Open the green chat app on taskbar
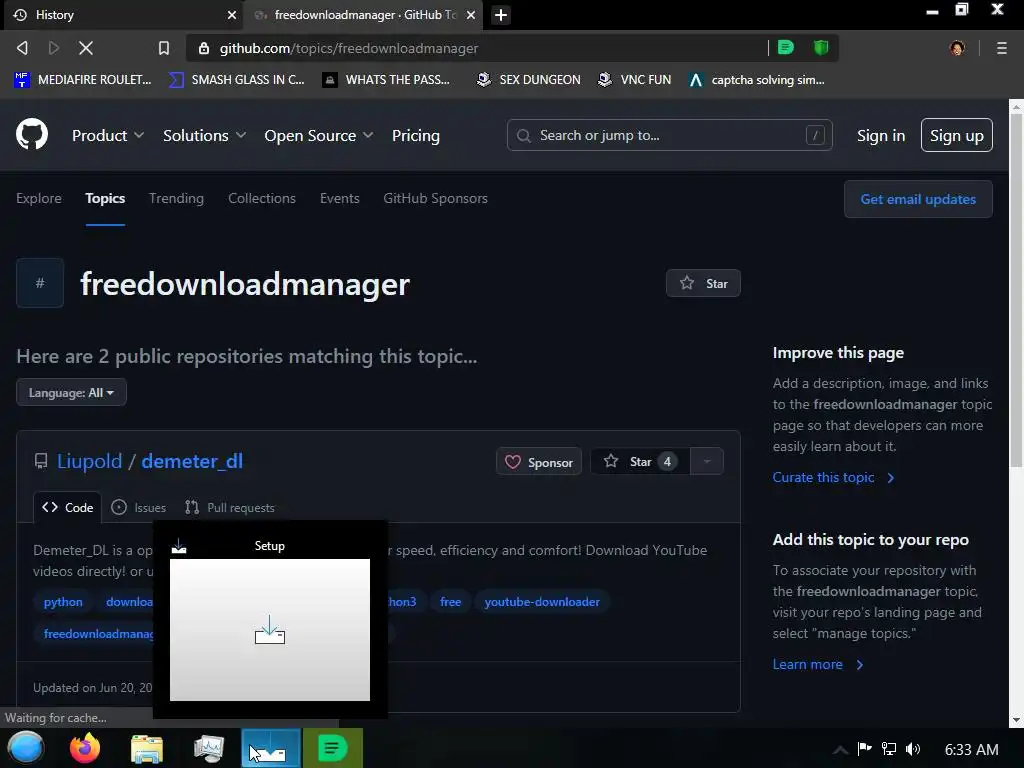This screenshot has width=1024, height=768. click(332, 748)
